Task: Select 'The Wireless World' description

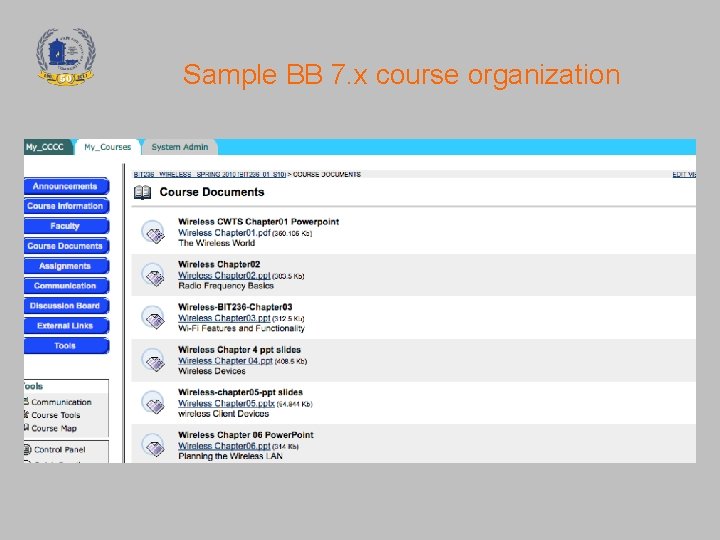Action: (x=216, y=243)
